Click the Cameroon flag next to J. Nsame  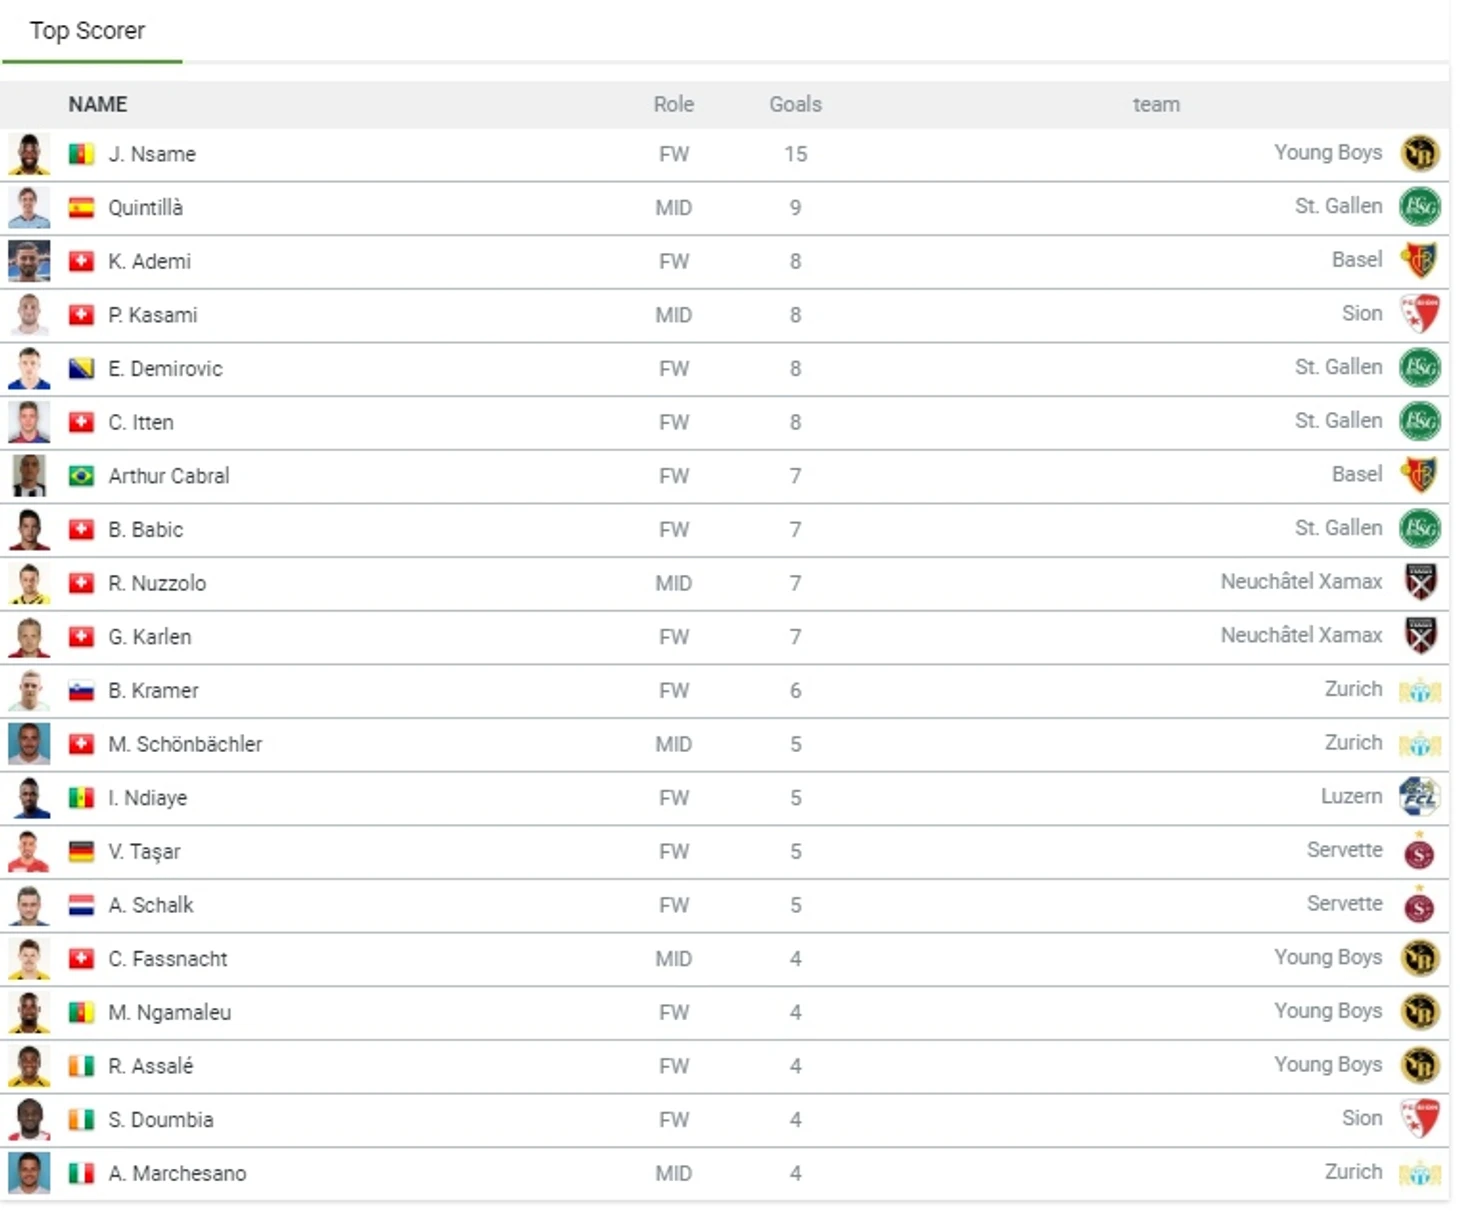[x=81, y=154]
